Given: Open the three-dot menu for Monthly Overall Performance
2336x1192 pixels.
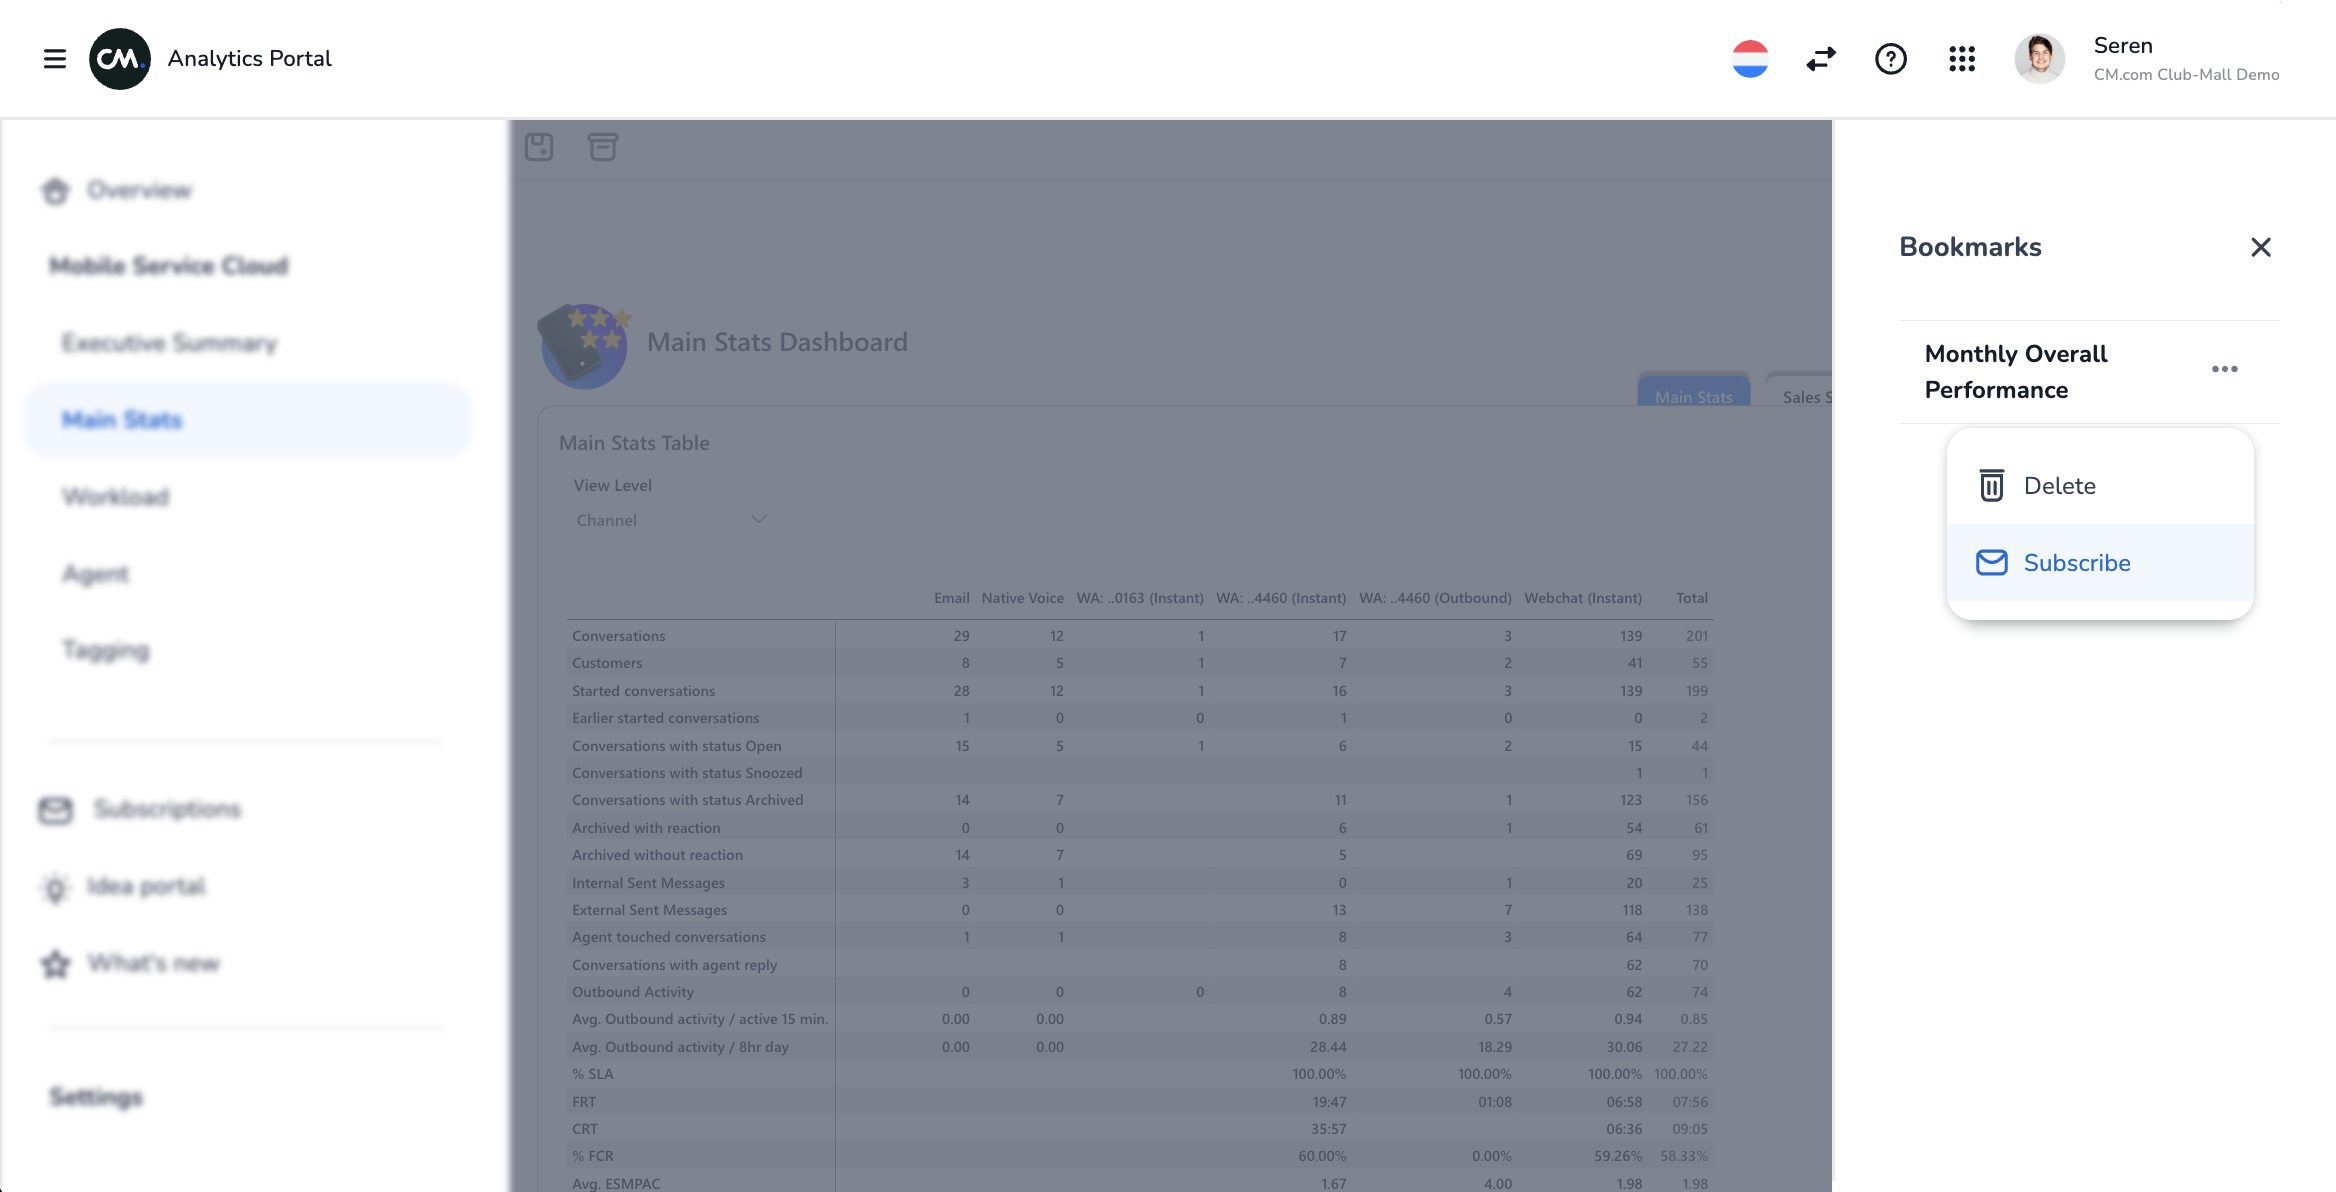Looking at the screenshot, I should 2224,369.
